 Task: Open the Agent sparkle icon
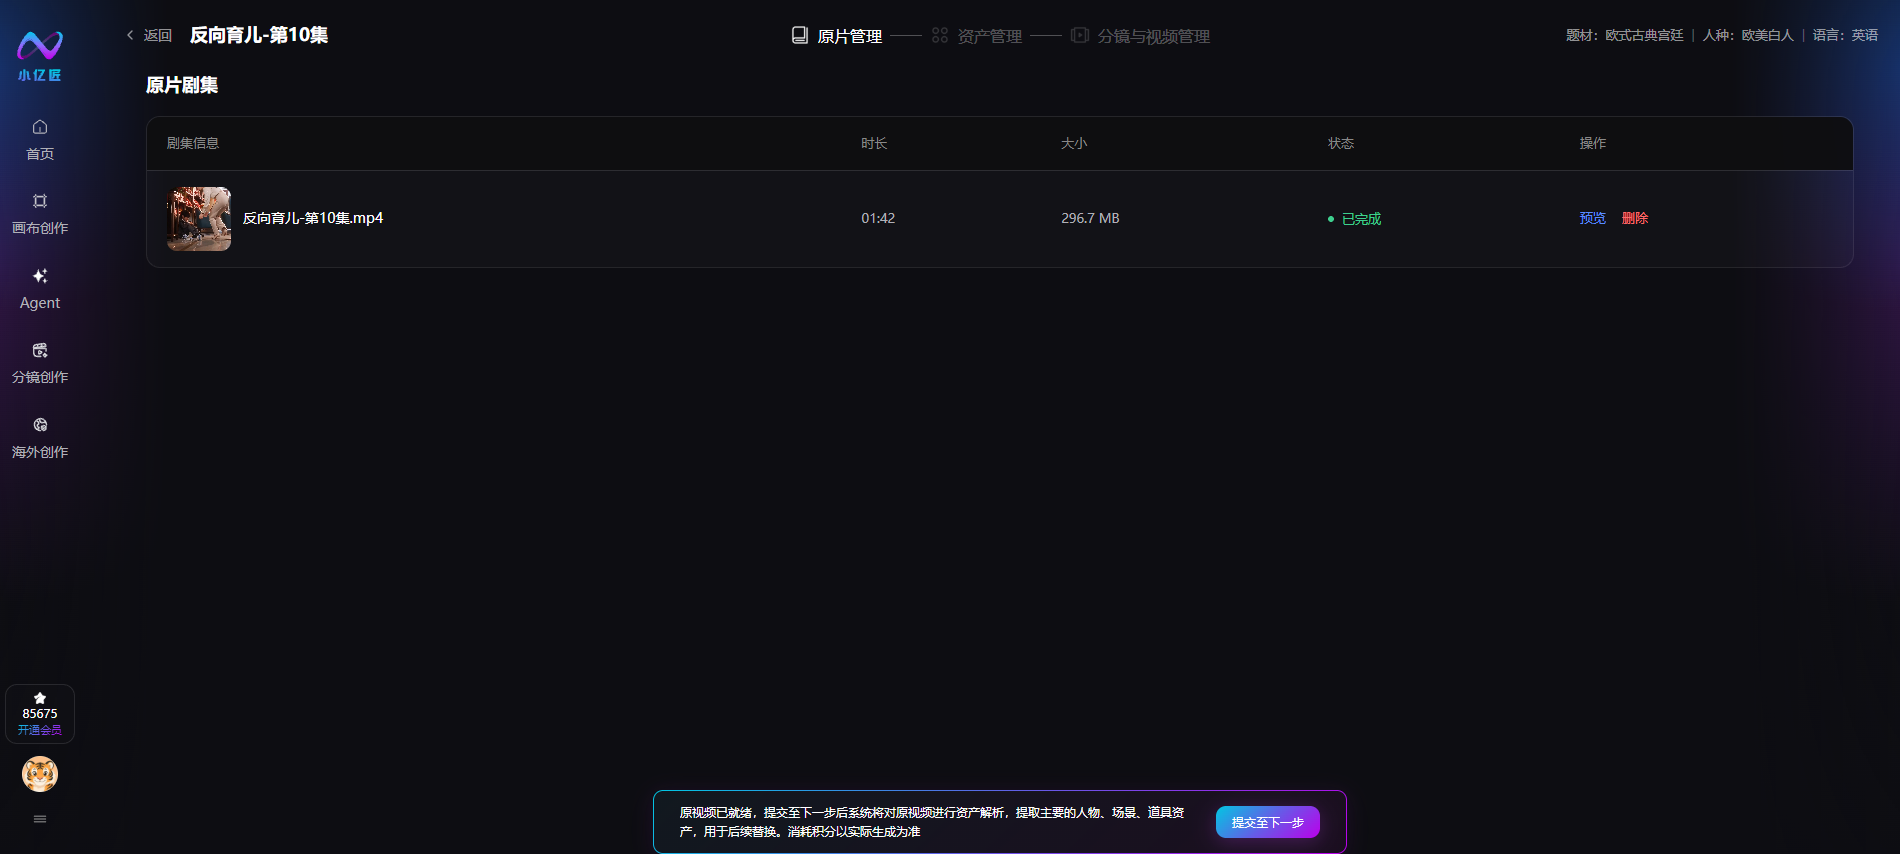tap(40, 276)
